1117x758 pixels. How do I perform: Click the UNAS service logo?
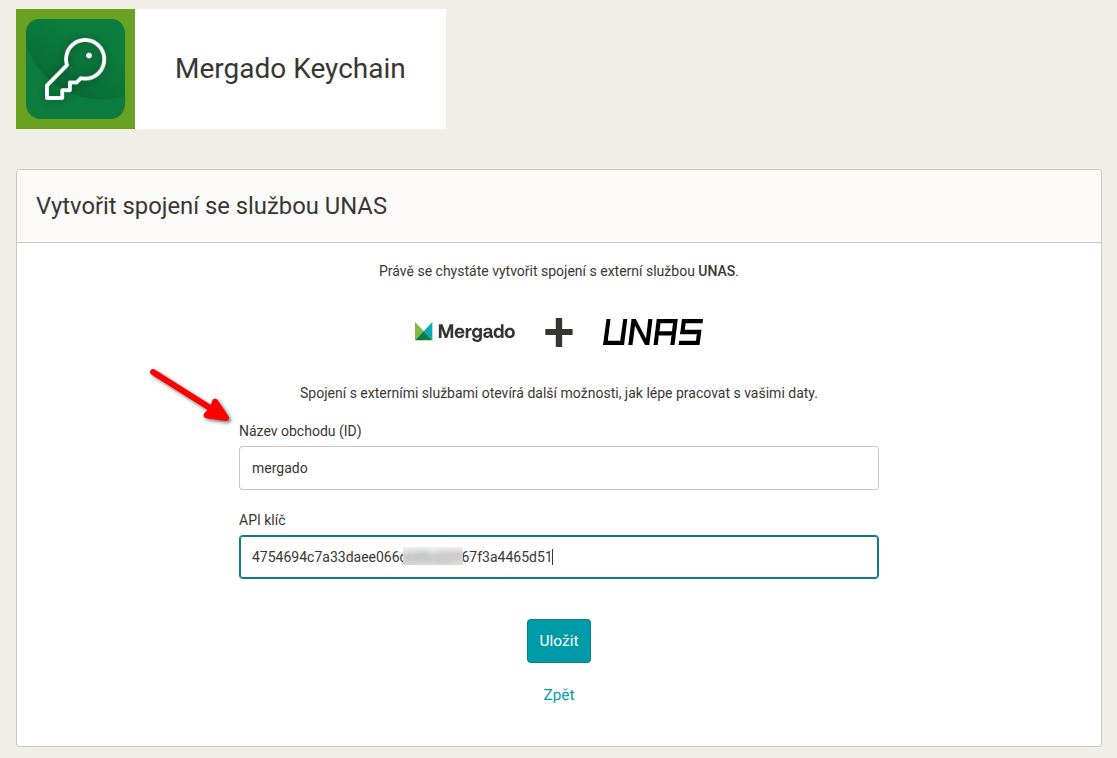[x=651, y=331]
